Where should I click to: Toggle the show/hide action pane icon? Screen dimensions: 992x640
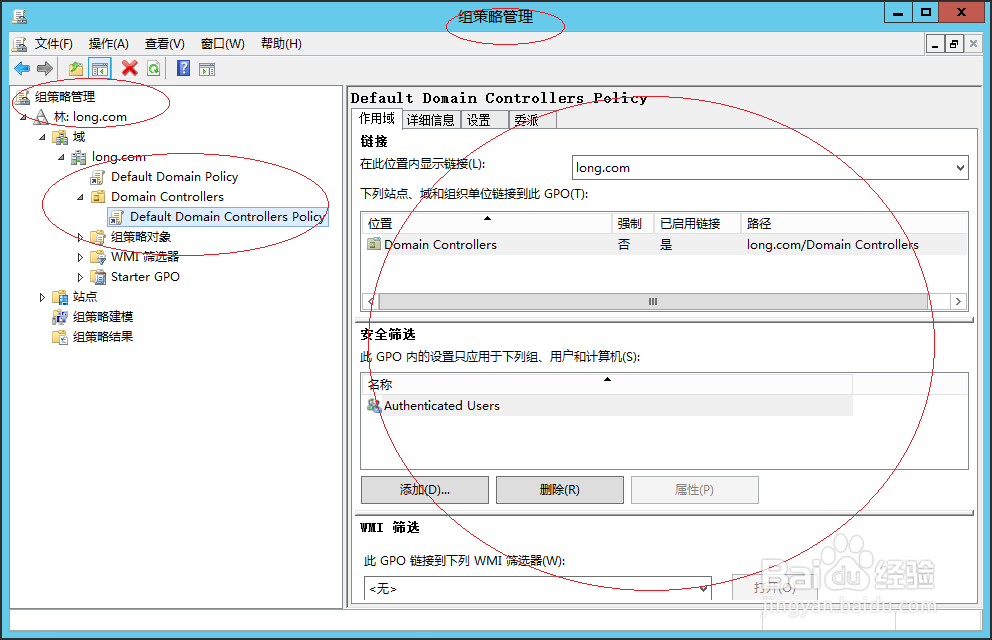[207, 69]
